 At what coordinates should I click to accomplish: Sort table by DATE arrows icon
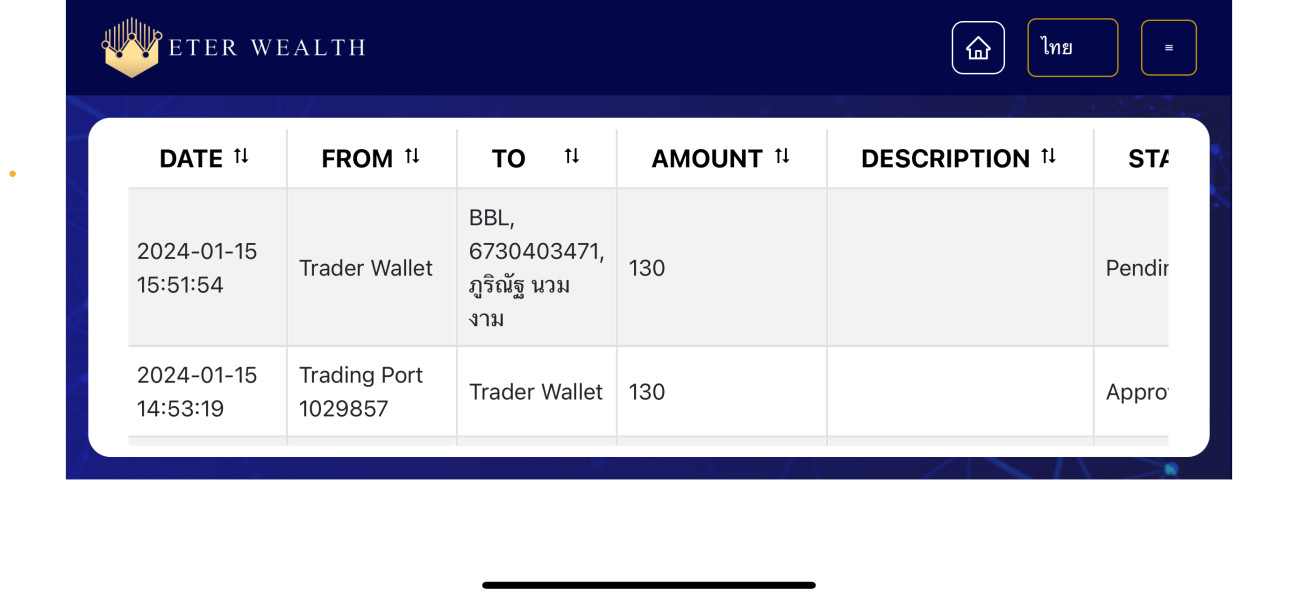(241, 156)
